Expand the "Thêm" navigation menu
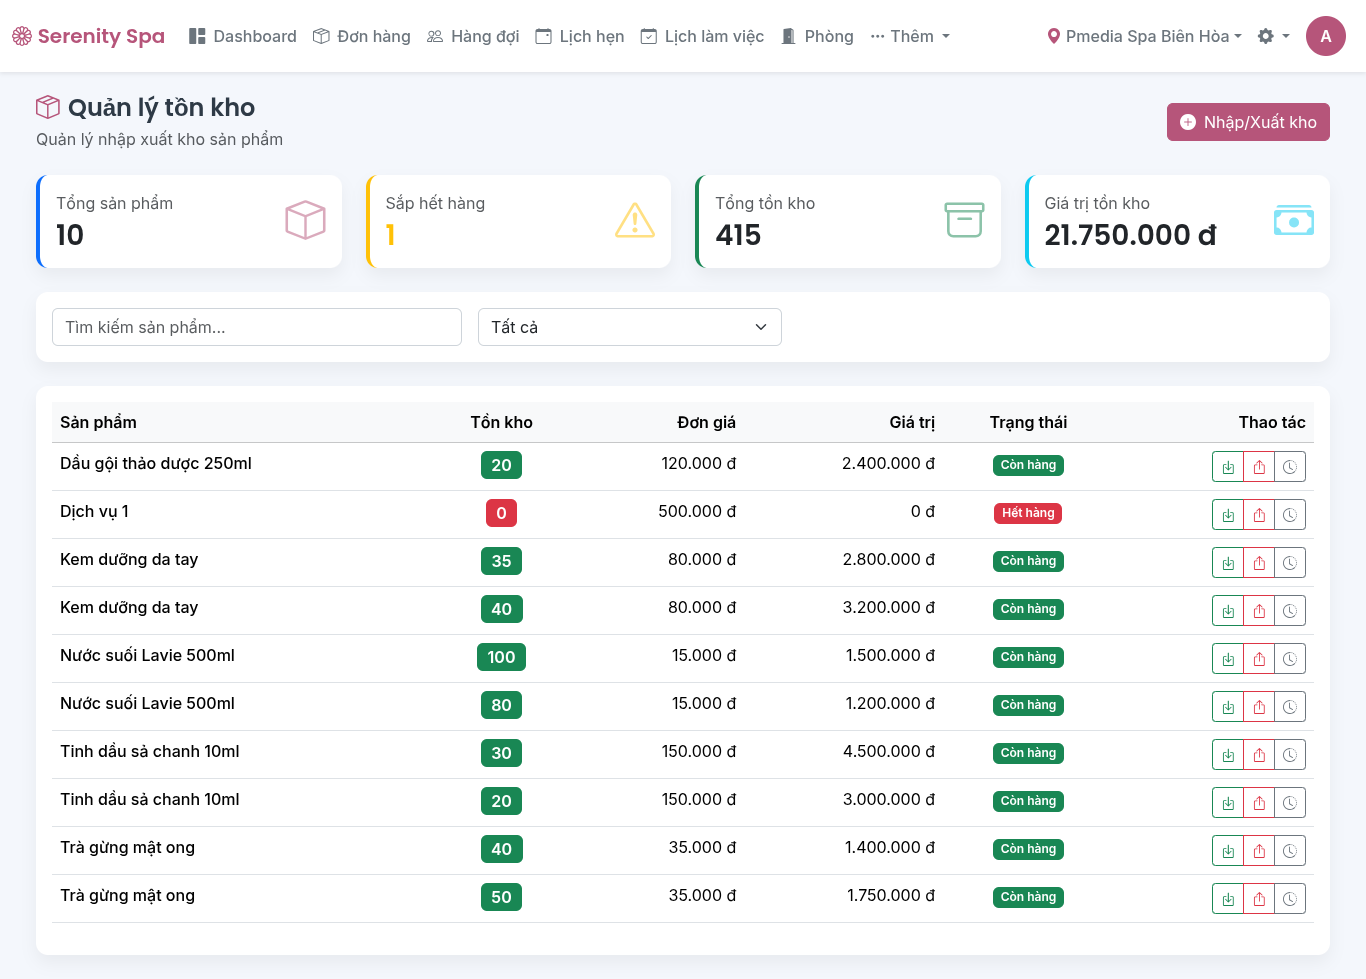 910,36
